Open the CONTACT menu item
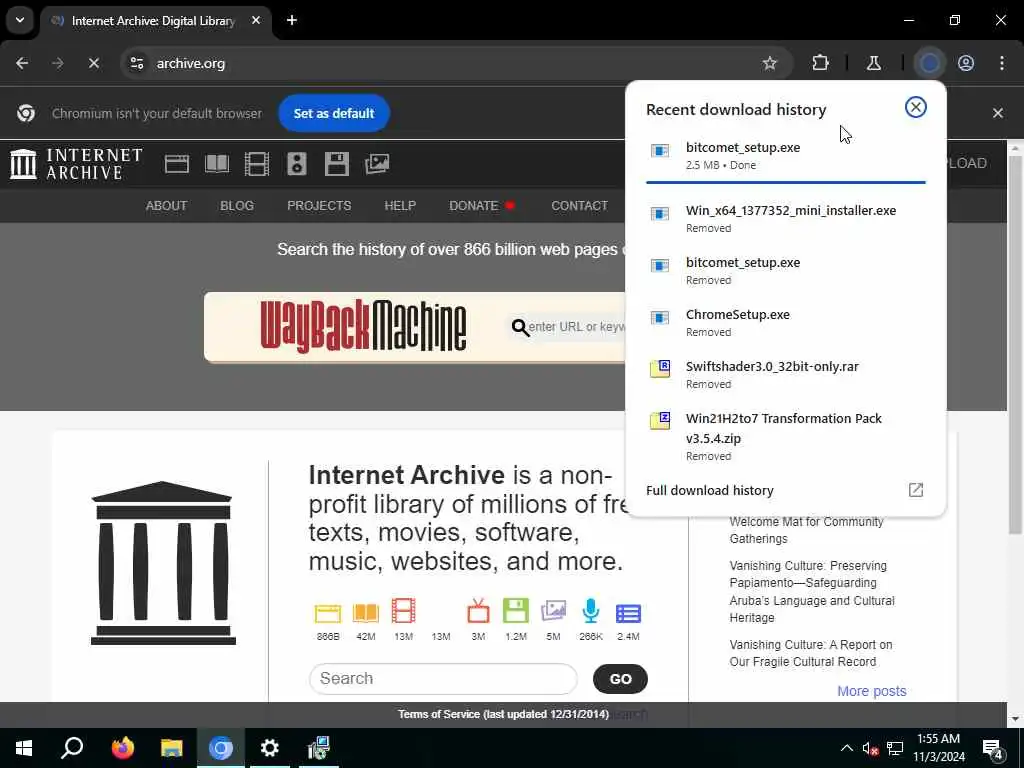 tap(579, 206)
